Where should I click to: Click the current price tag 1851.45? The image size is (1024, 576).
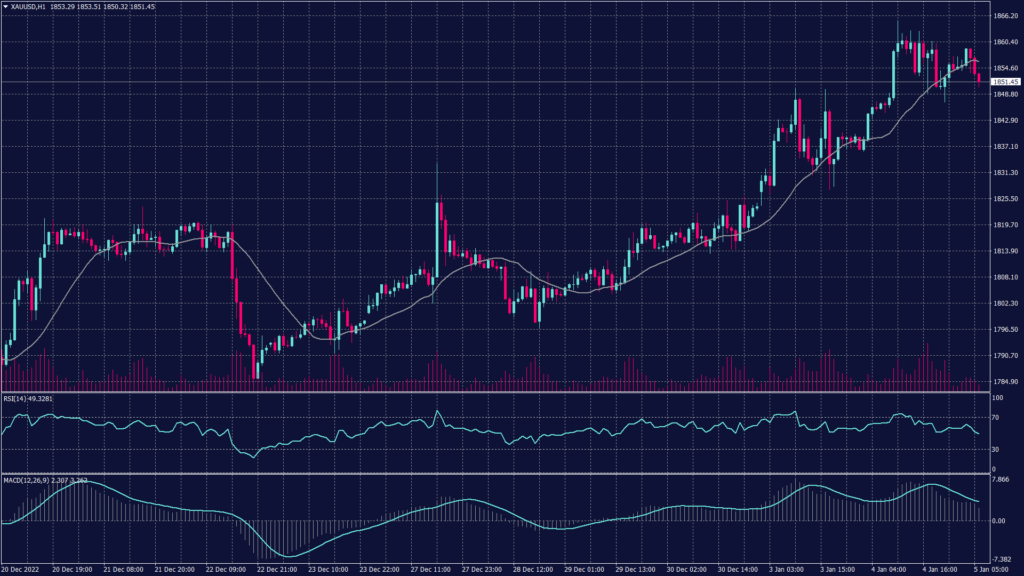[x=1005, y=81]
